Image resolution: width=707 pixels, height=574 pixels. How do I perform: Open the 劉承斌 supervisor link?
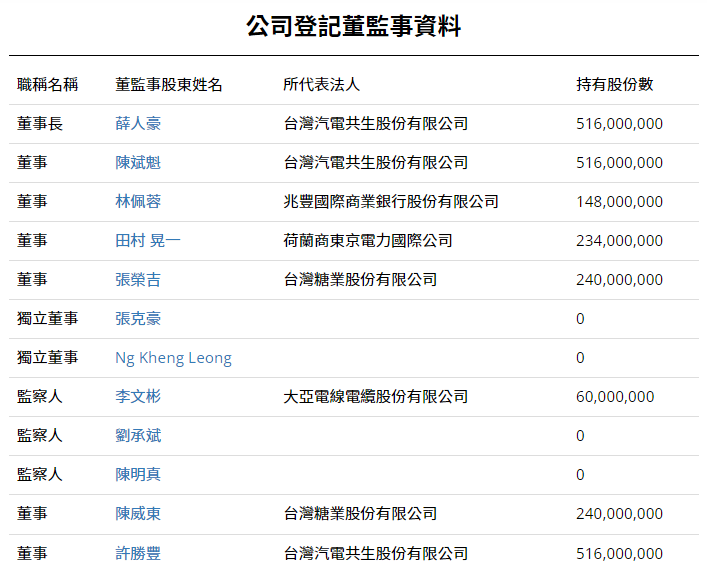coord(138,436)
